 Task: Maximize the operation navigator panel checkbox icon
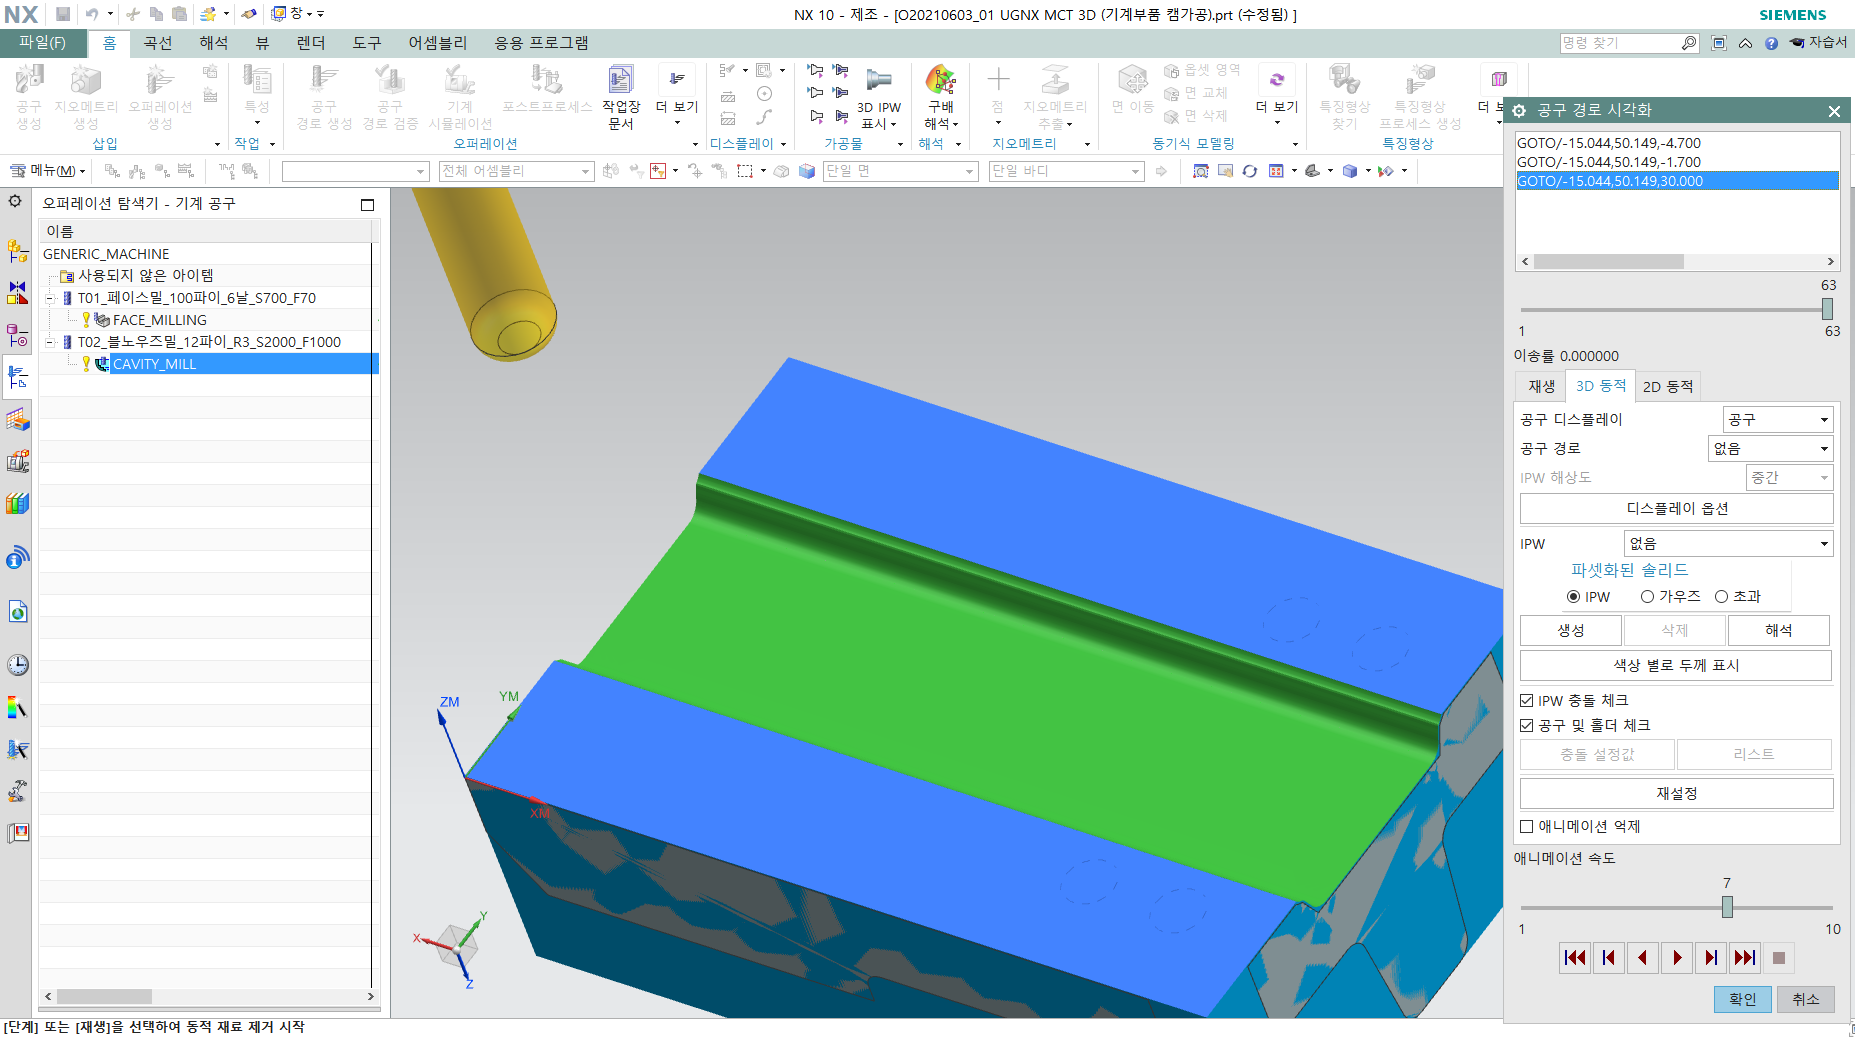point(367,204)
